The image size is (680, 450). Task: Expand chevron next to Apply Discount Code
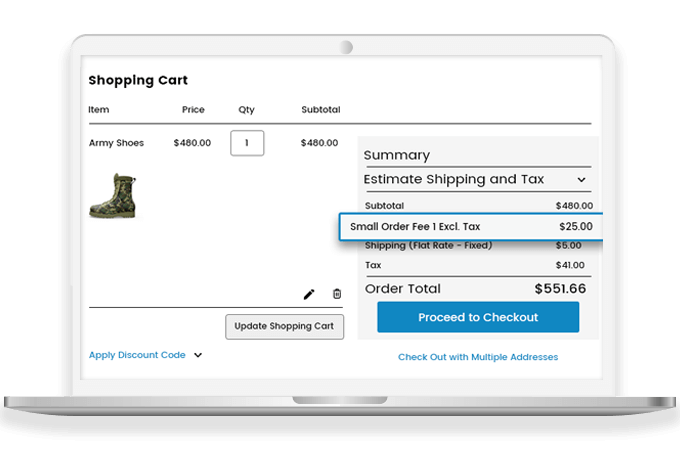point(198,355)
